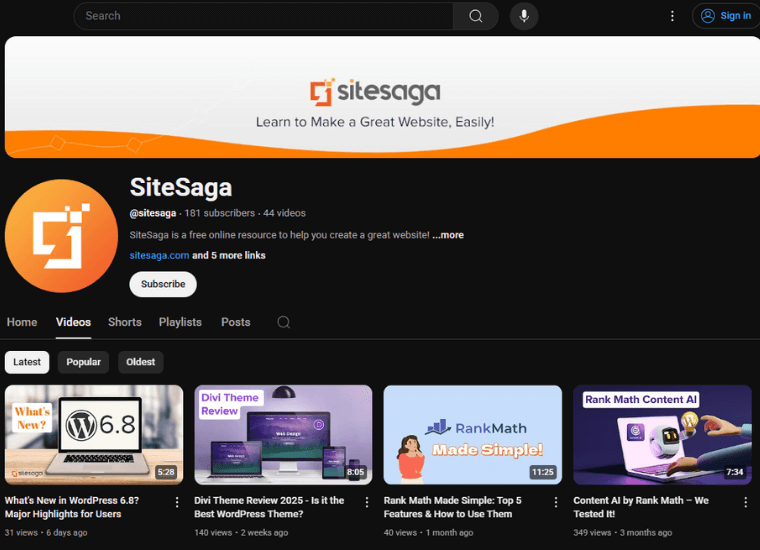Click the '@sitesaga' channel handle

tap(153, 213)
